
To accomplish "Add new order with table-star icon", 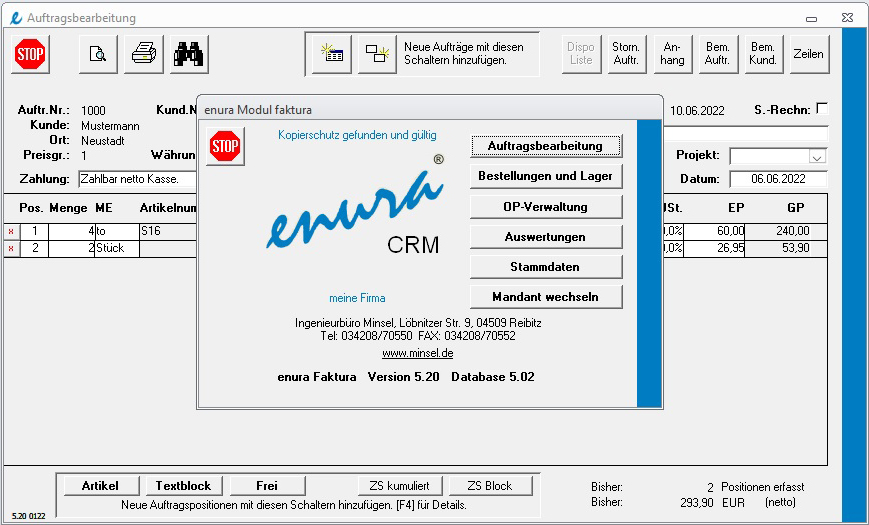I will click(x=332, y=54).
